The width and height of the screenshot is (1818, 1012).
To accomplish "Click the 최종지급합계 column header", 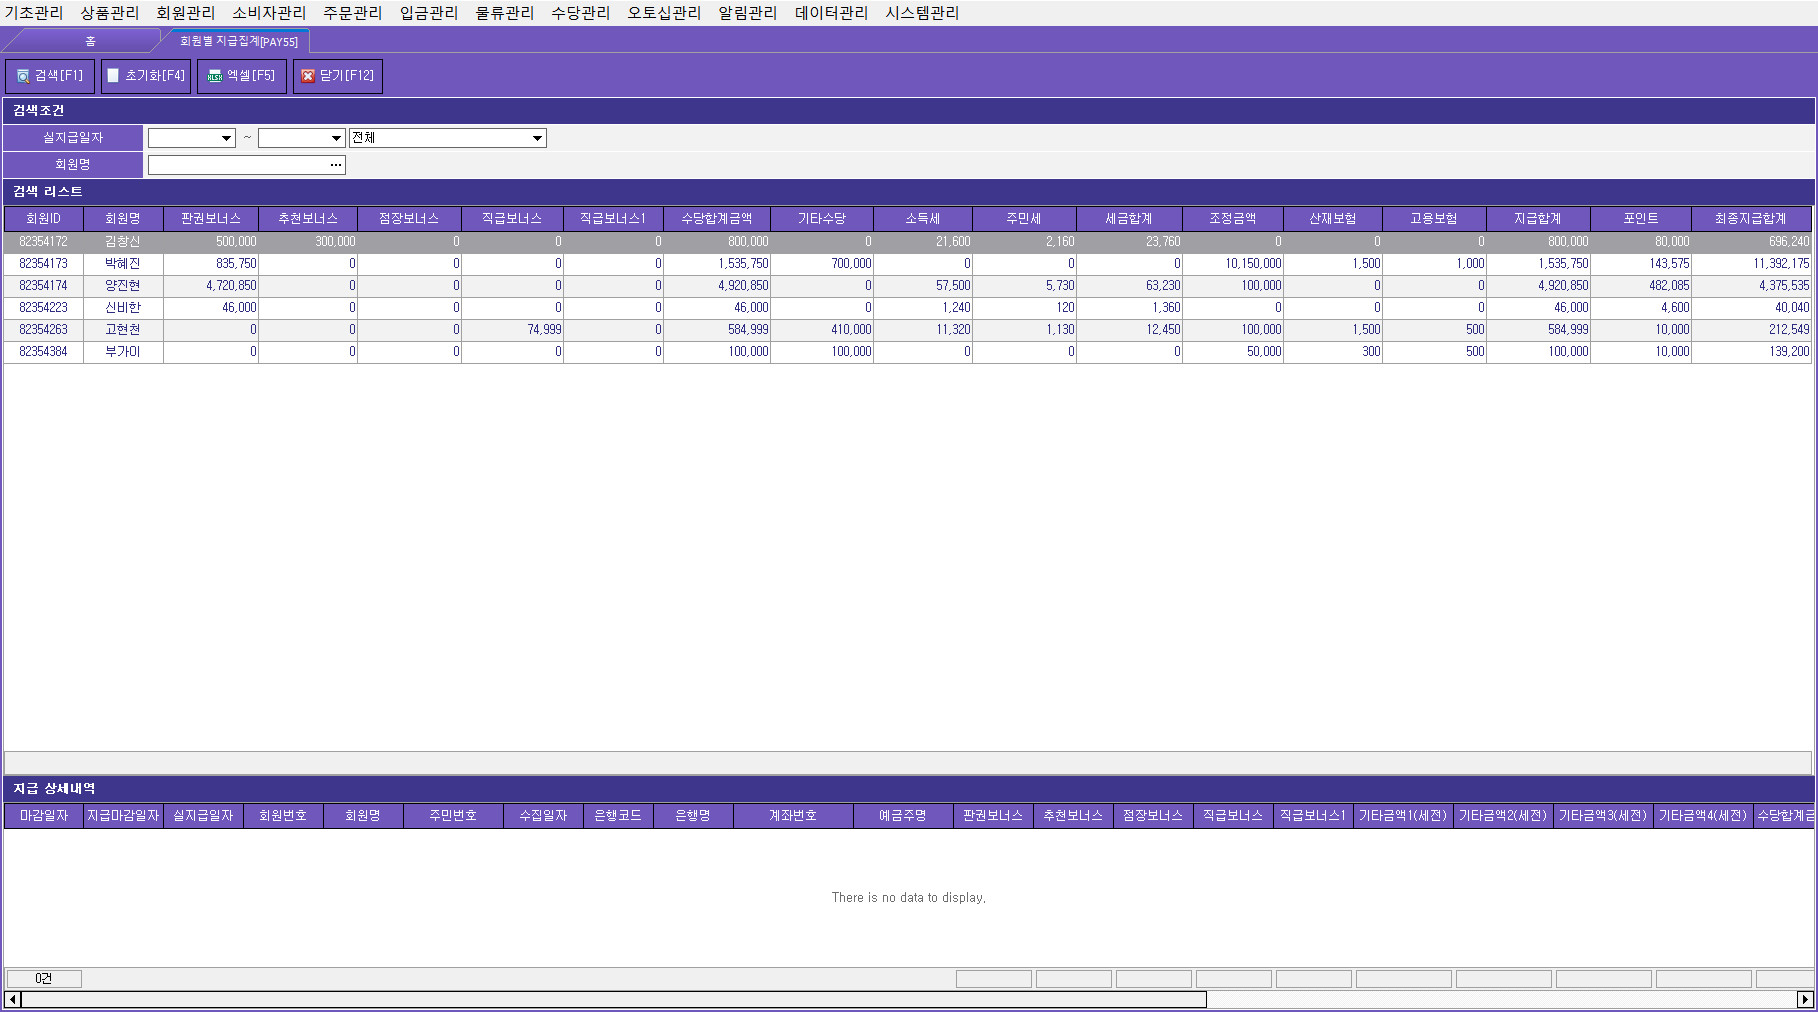I will (x=1751, y=219).
